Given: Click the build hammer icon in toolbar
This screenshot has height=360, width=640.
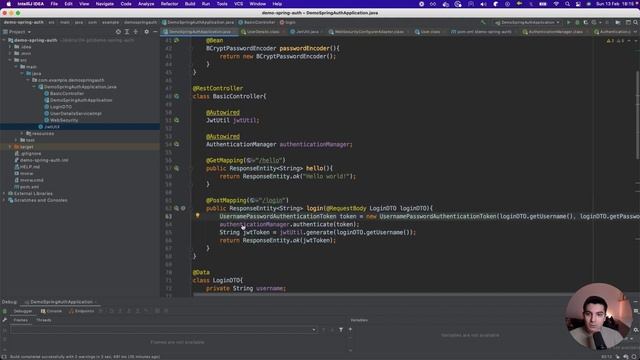Looking at the screenshot, I should (483, 22).
